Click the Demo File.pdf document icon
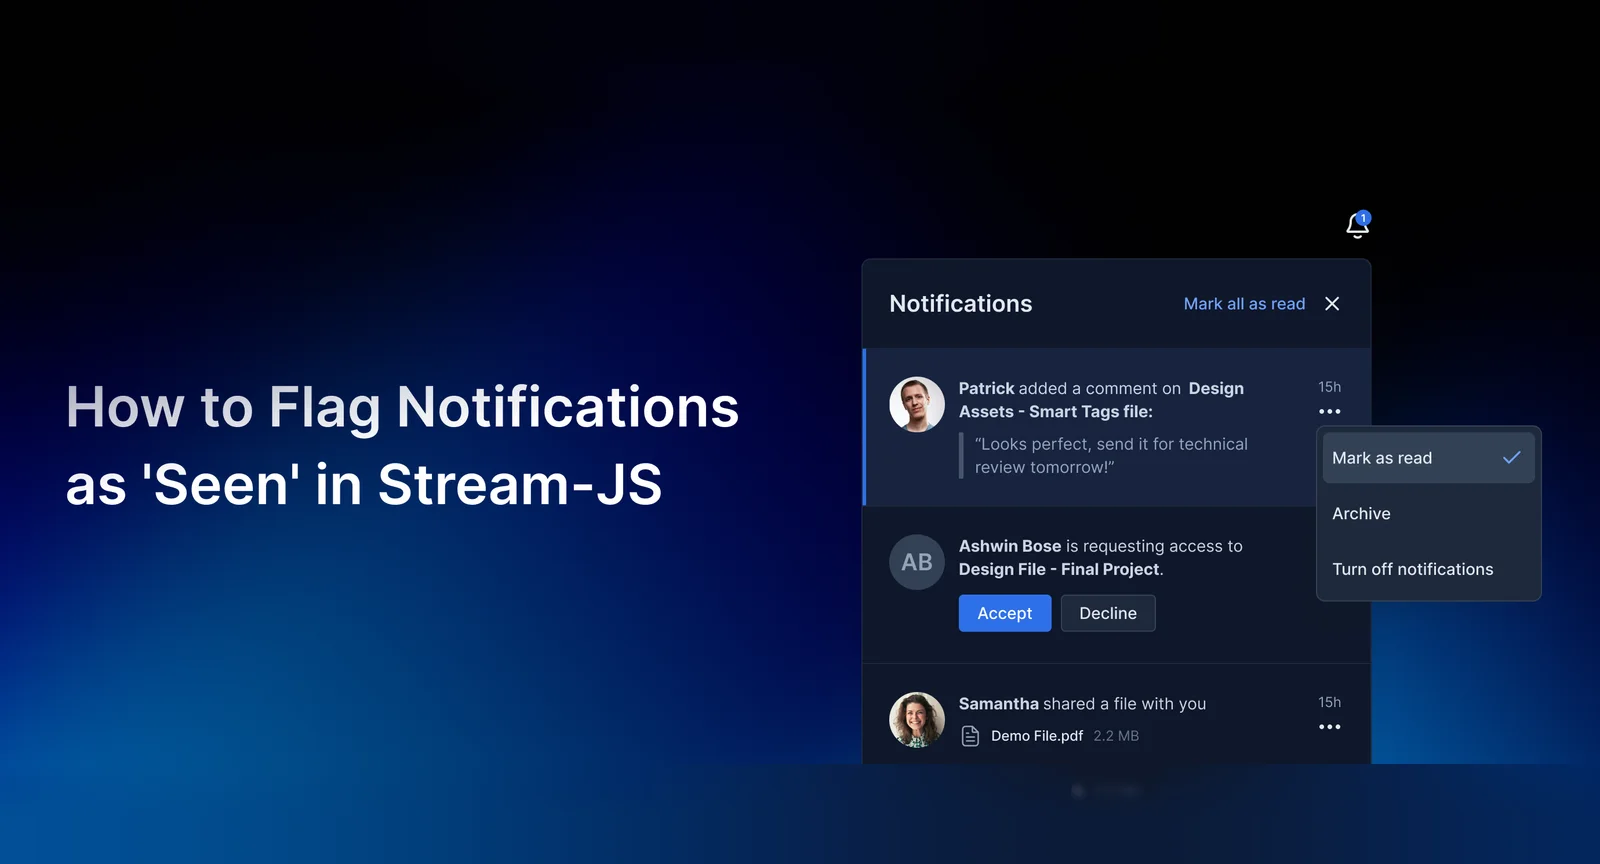The width and height of the screenshot is (1600, 864). pos(970,736)
